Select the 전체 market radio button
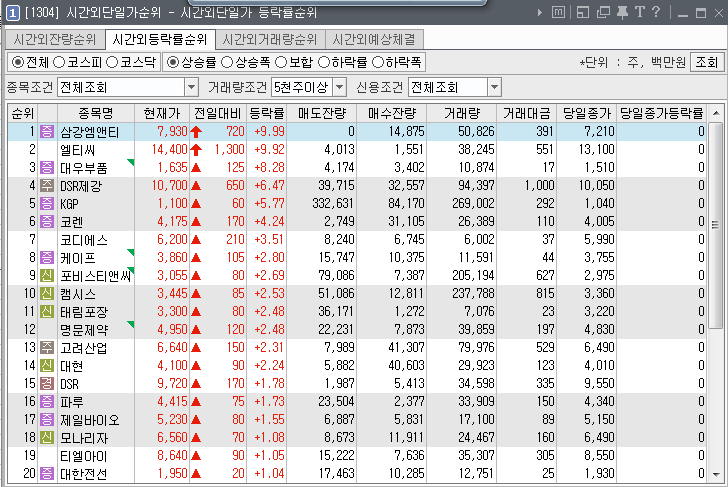728x487 pixels. point(18,62)
